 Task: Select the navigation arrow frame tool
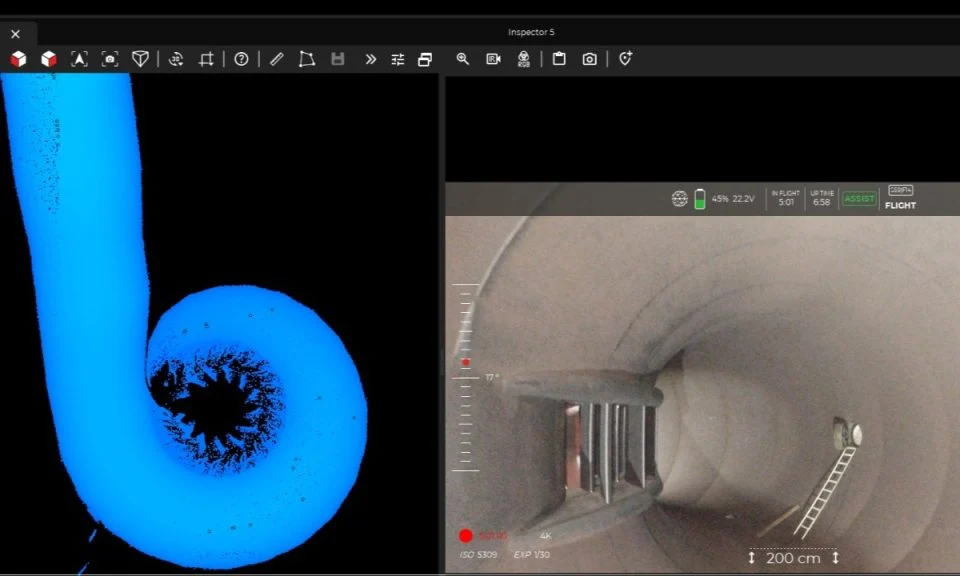coord(79,59)
